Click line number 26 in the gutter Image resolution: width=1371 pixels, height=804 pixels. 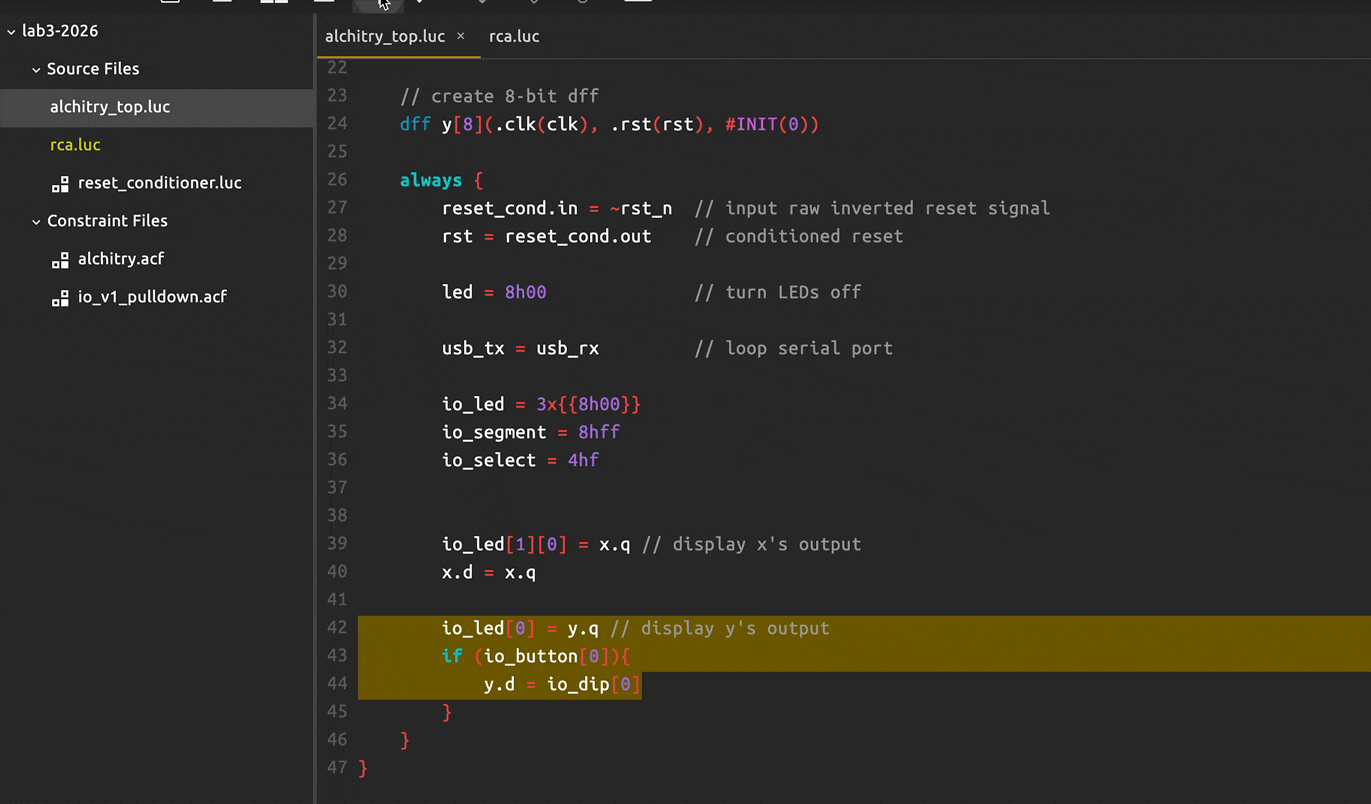(337, 180)
